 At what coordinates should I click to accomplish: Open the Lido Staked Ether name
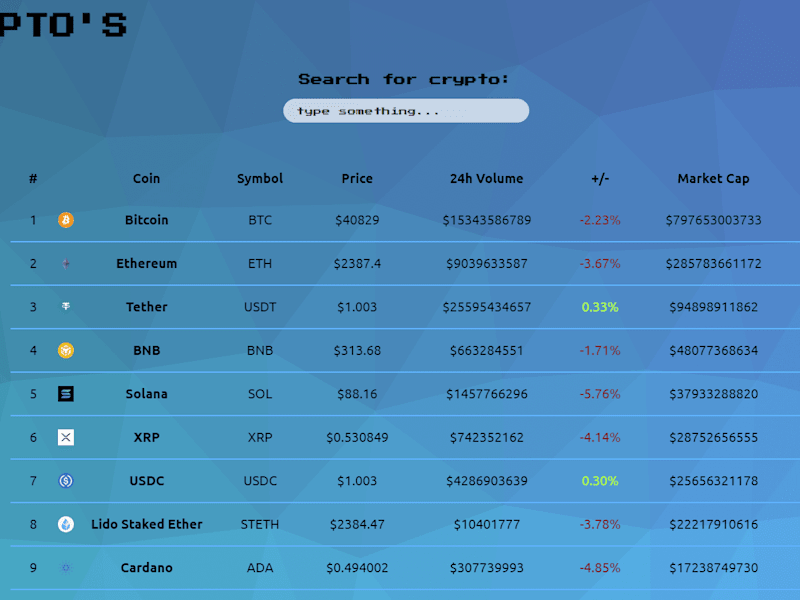[x=146, y=524]
